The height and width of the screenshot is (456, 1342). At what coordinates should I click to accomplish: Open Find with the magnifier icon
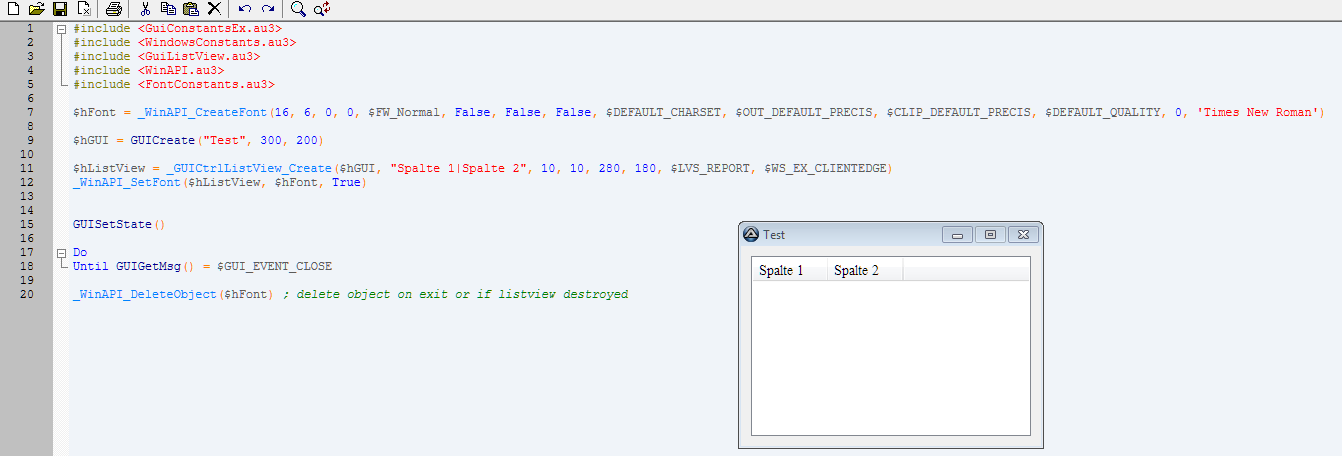point(298,9)
